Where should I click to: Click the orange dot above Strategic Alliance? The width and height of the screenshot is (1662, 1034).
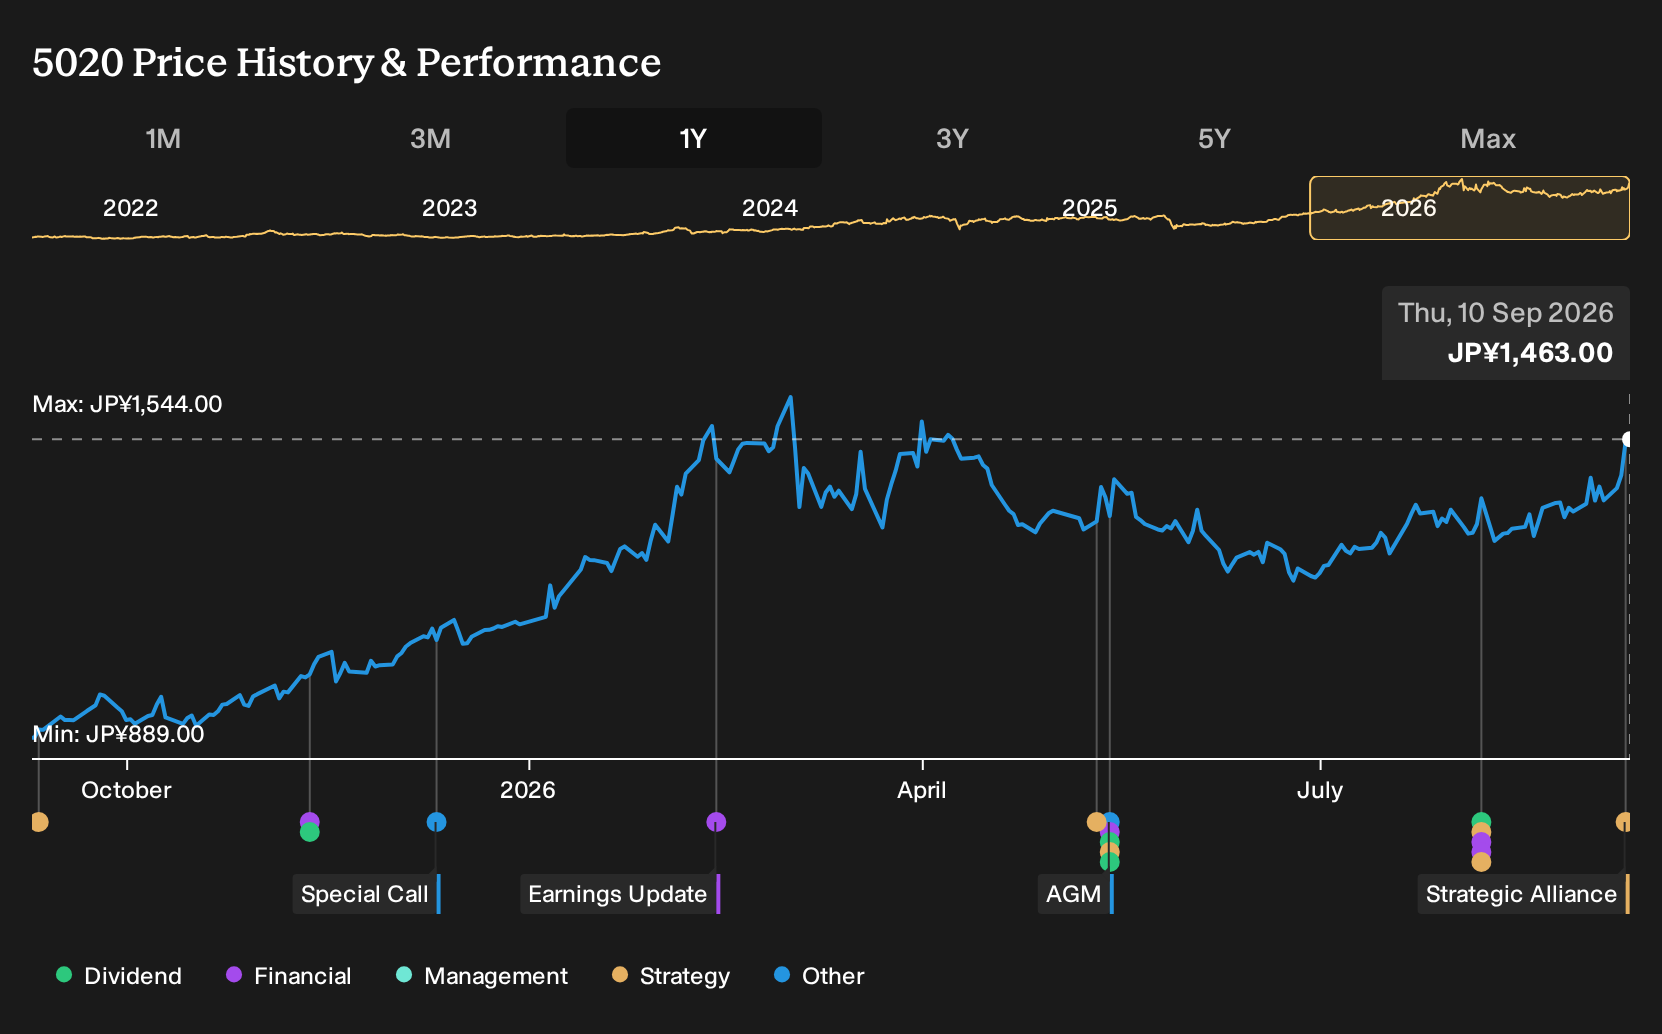tap(1623, 822)
